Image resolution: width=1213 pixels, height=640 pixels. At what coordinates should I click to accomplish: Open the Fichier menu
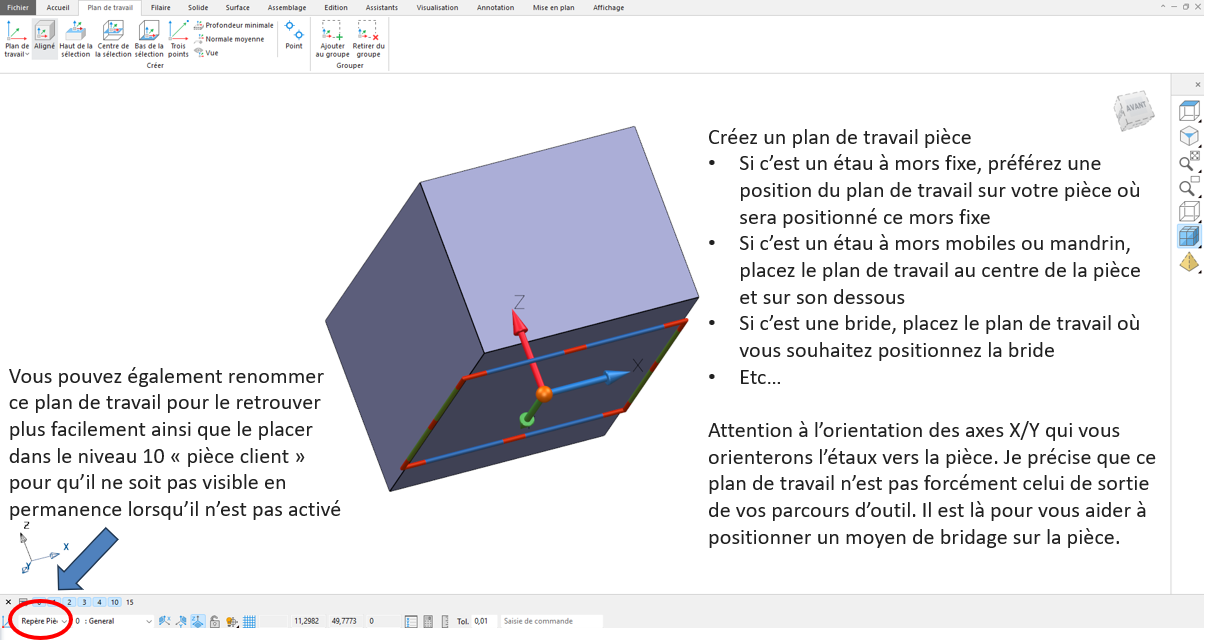pos(18,7)
